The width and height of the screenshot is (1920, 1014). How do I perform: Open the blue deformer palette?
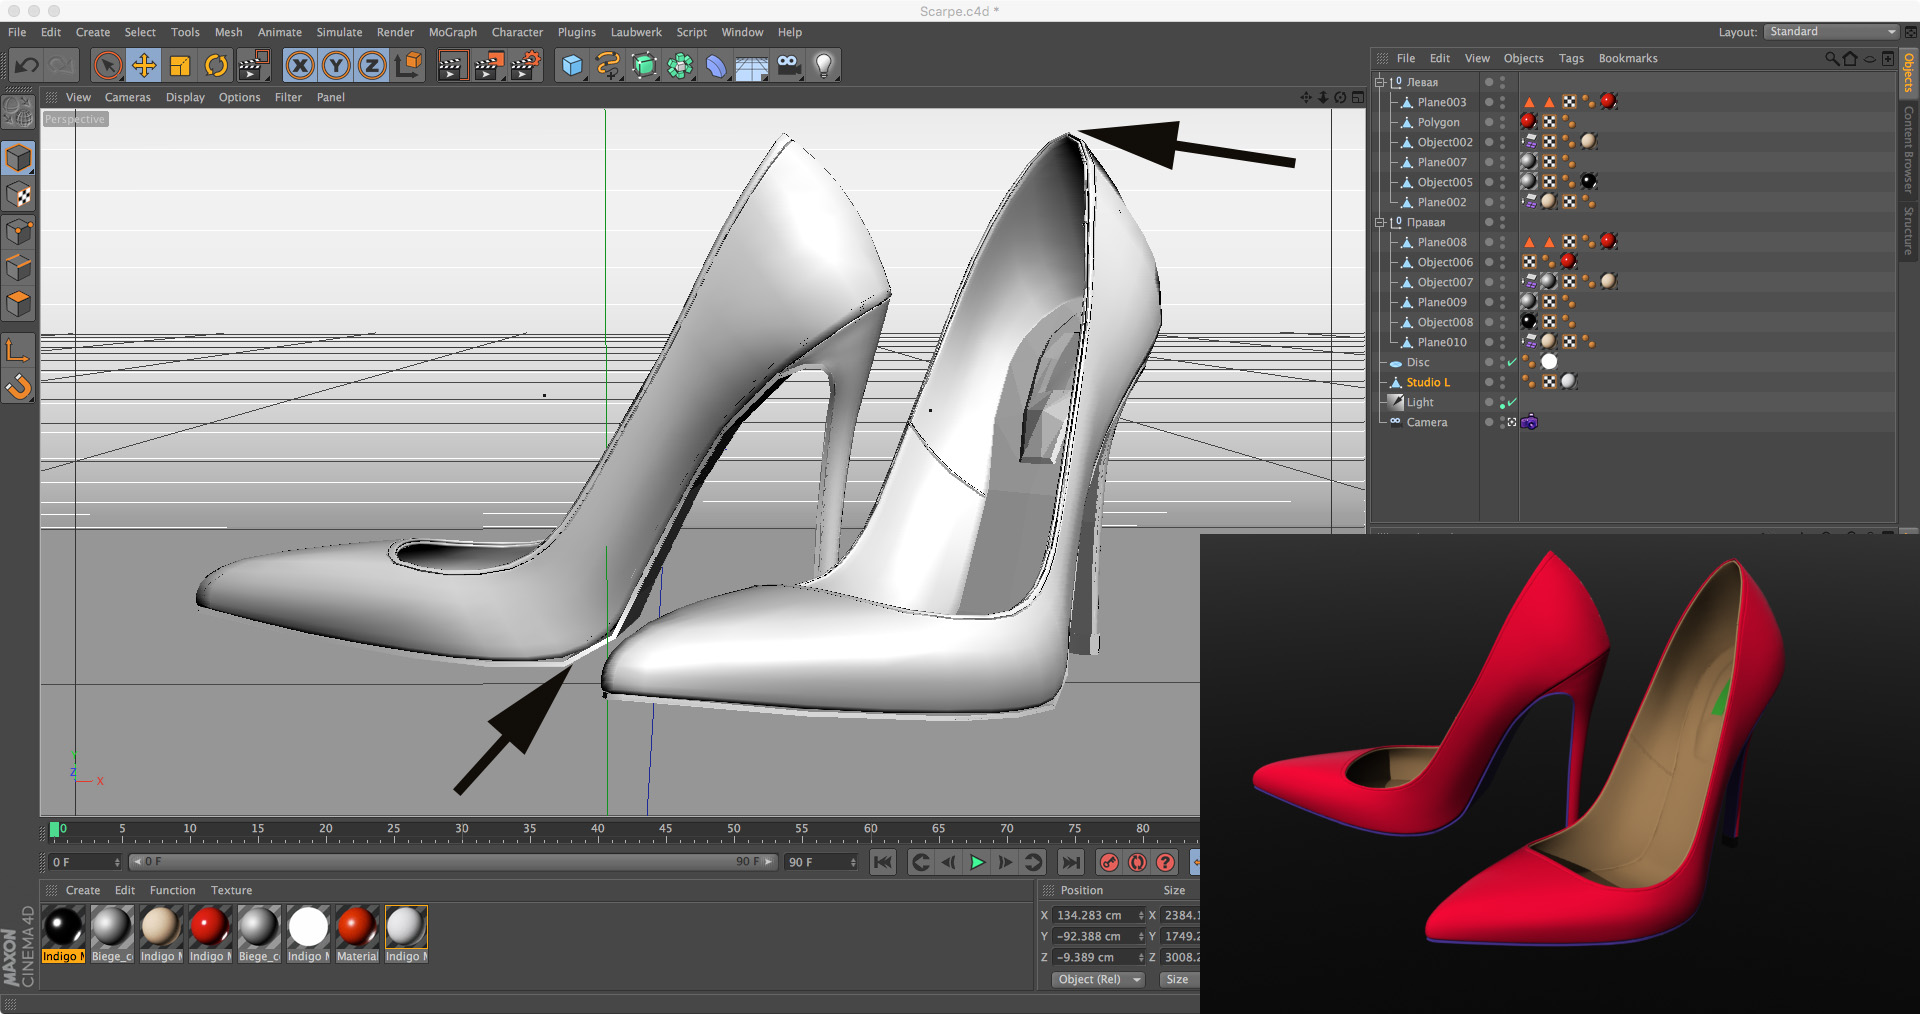[717, 66]
